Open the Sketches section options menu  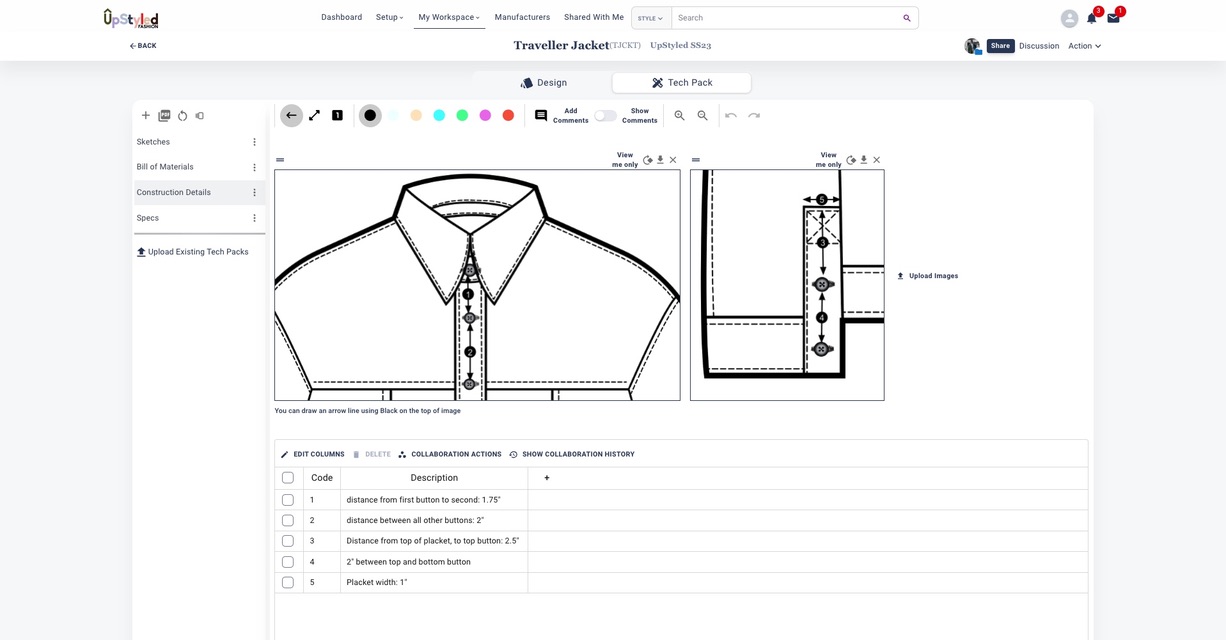click(254, 142)
